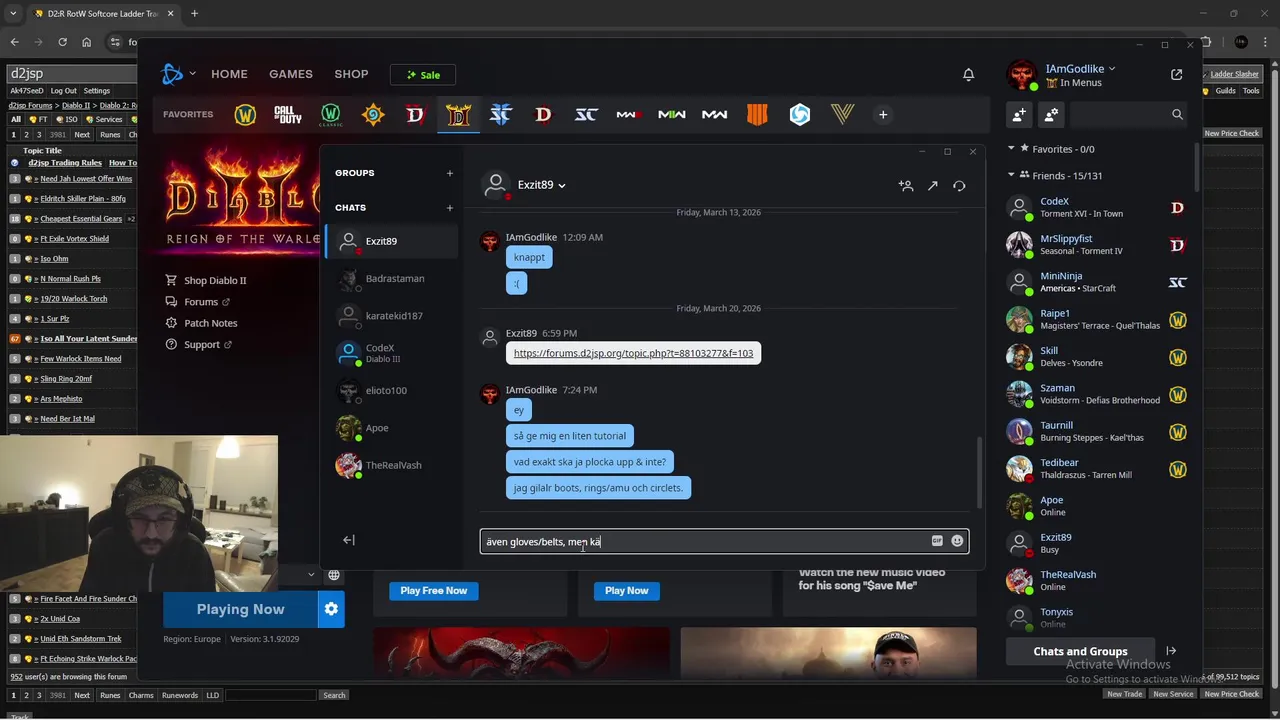The height and width of the screenshot is (720, 1280).
Task: Switch to the GAMES tab
Action: (x=291, y=74)
